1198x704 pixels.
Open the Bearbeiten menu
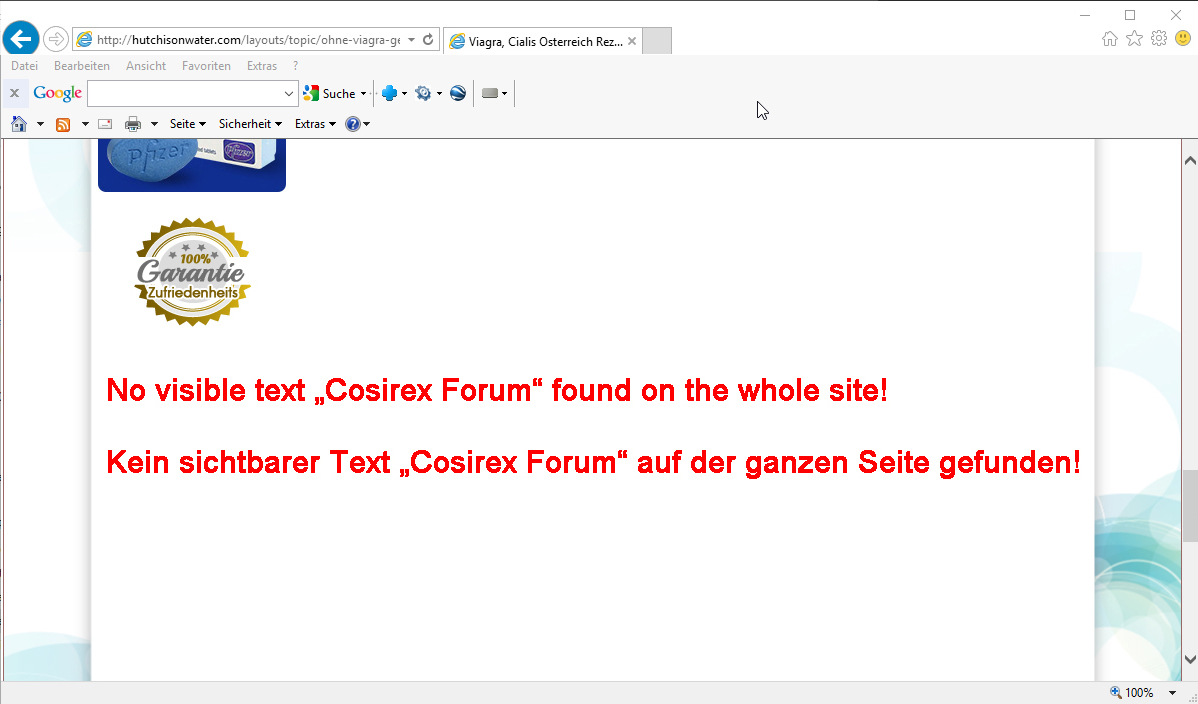pos(82,66)
